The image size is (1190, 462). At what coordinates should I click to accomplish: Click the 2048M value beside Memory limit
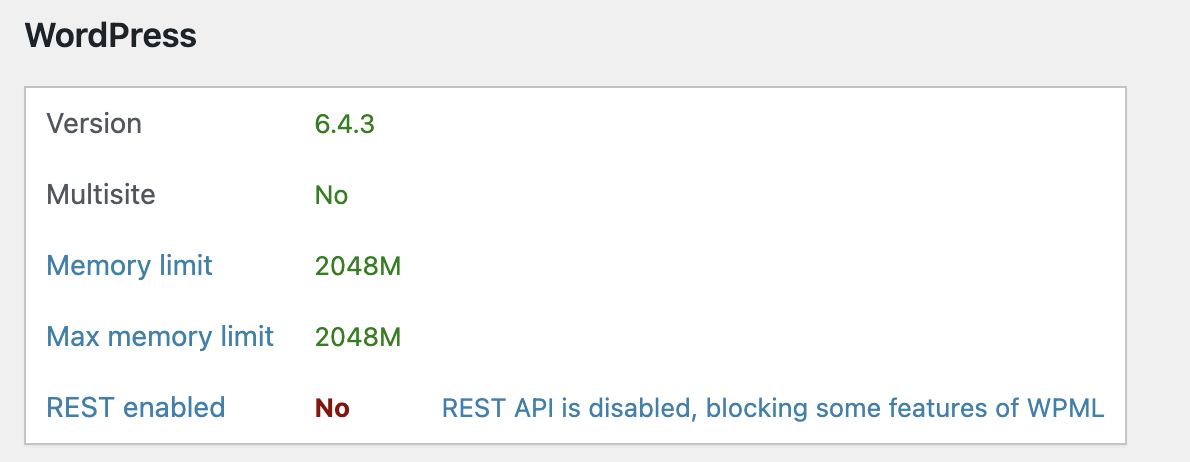[x=357, y=266]
